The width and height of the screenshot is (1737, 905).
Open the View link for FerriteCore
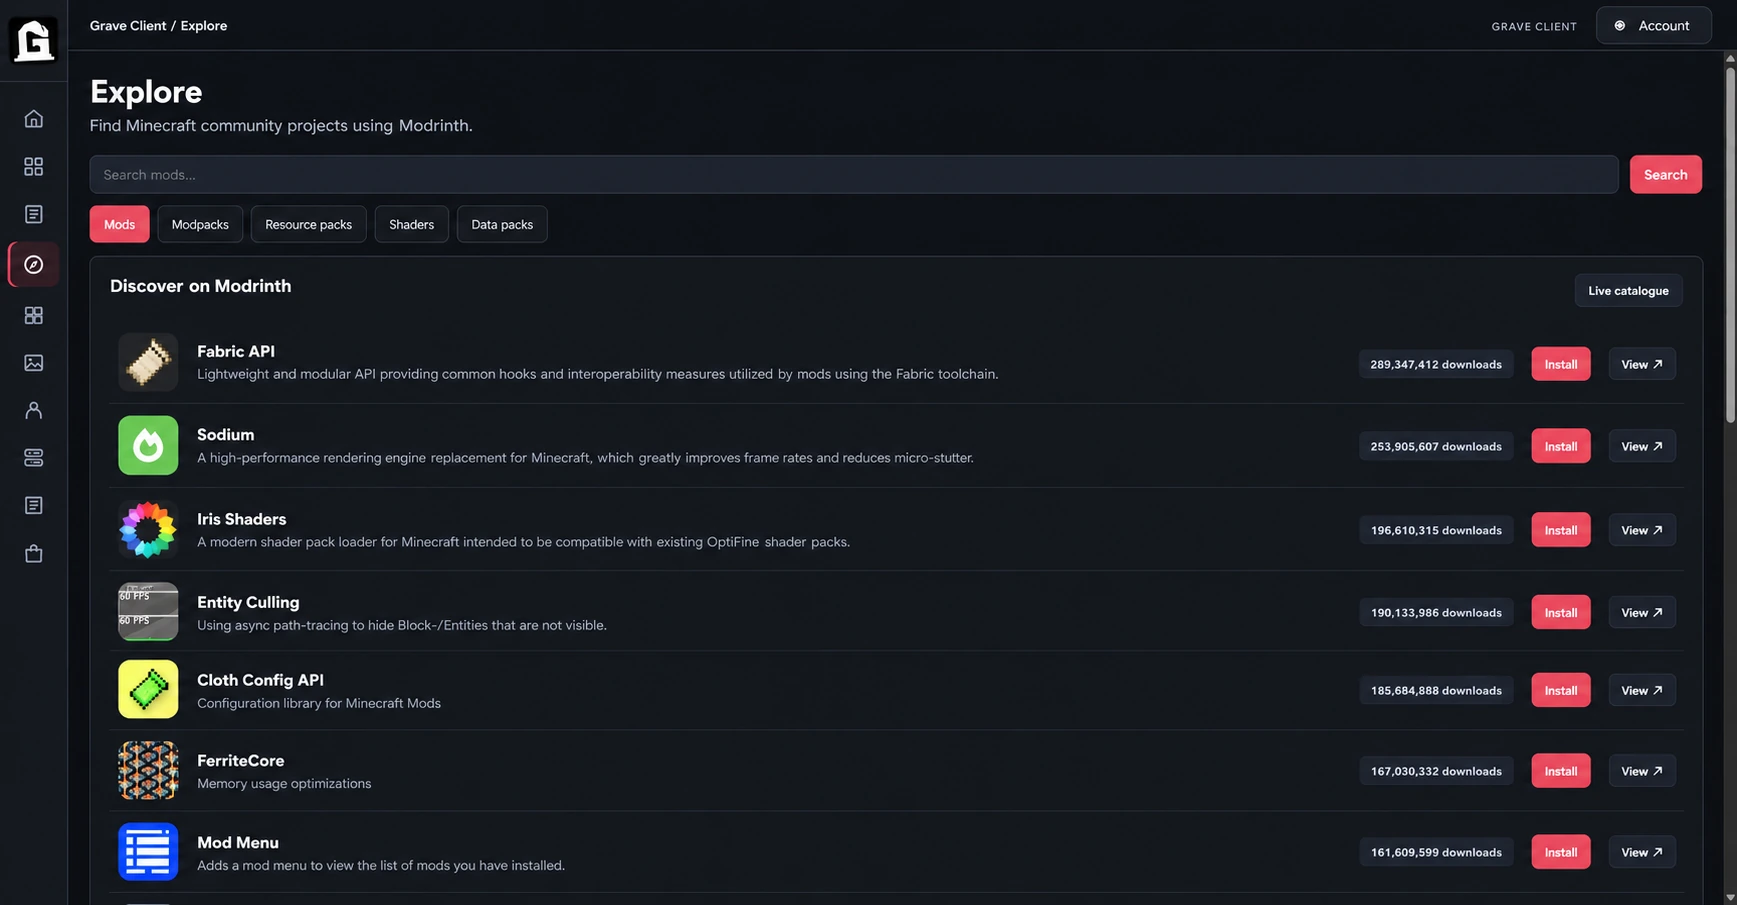[x=1642, y=771]
